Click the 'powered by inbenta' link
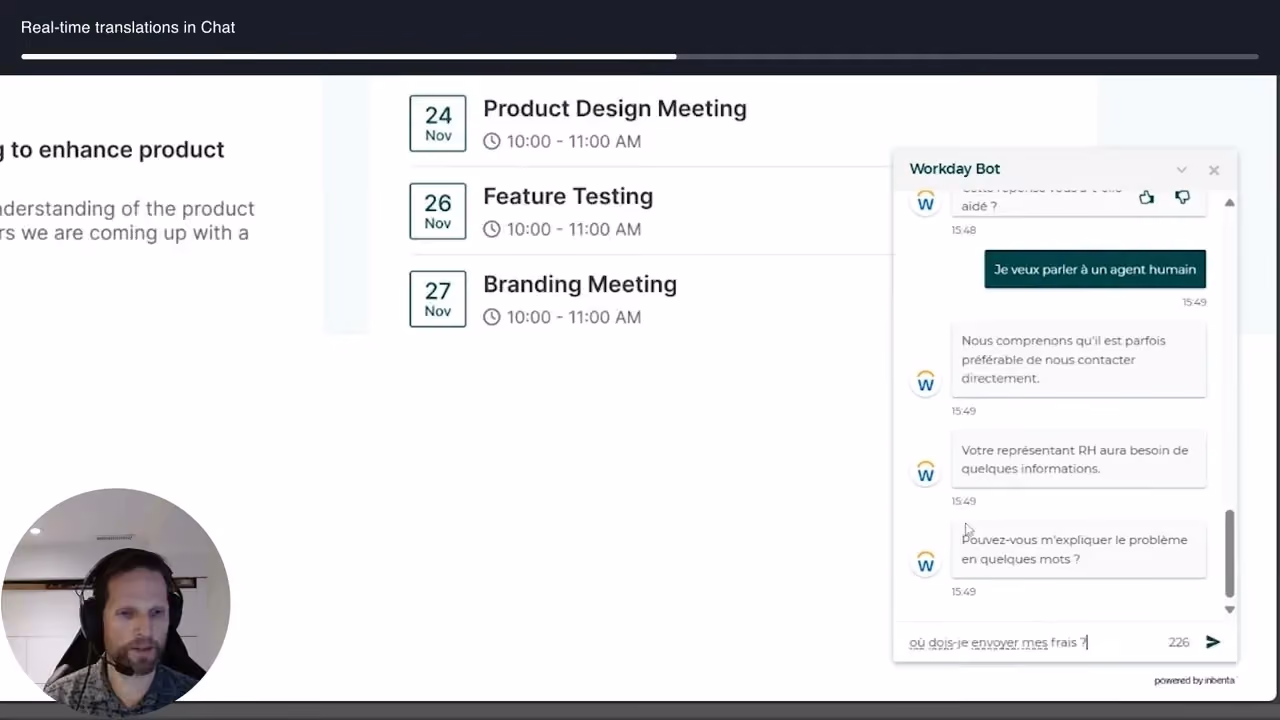 click(1194, 680)
